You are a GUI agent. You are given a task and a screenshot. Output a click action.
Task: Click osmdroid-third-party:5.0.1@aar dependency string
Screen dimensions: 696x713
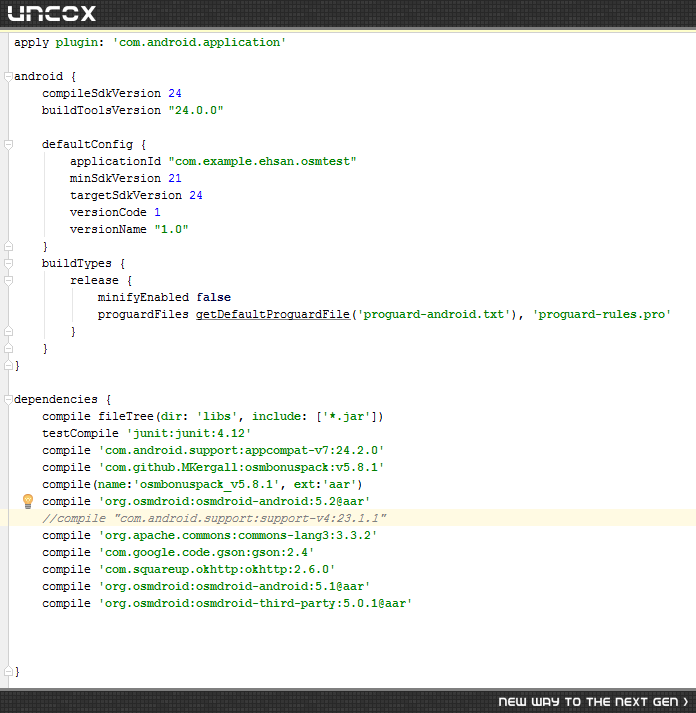pyautogui.click(x=255, y=603)
